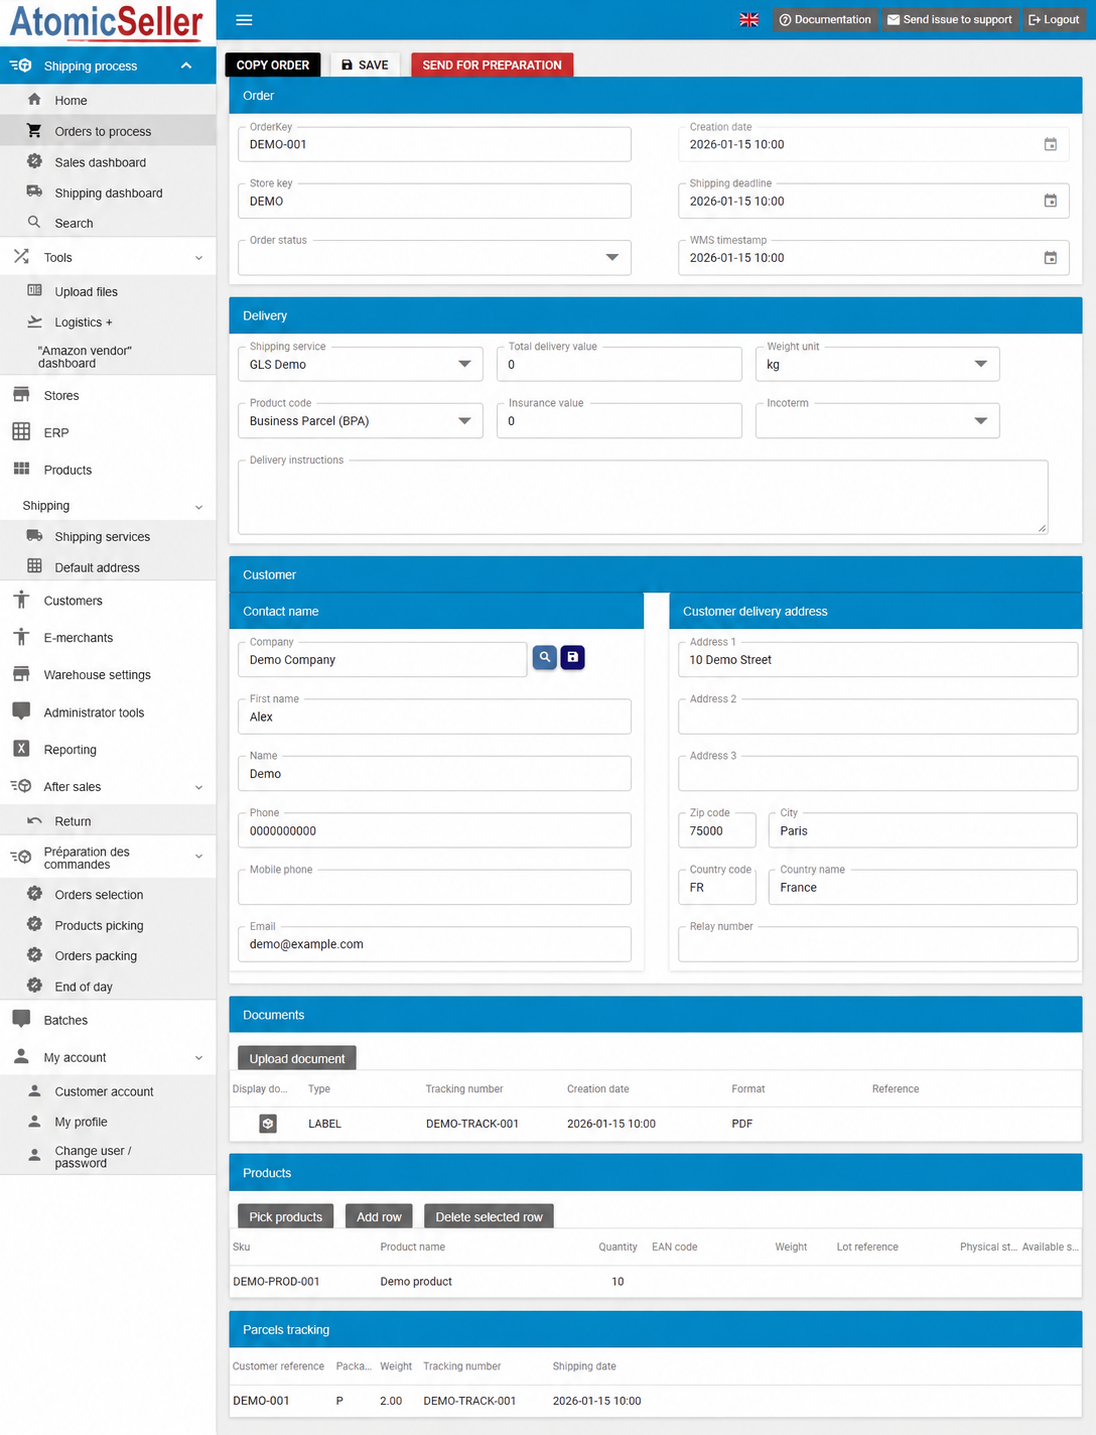The height and width of the screenshot is (1435, 1096).
Task: Click the OrderKey input field
Action: coord(434,144)
